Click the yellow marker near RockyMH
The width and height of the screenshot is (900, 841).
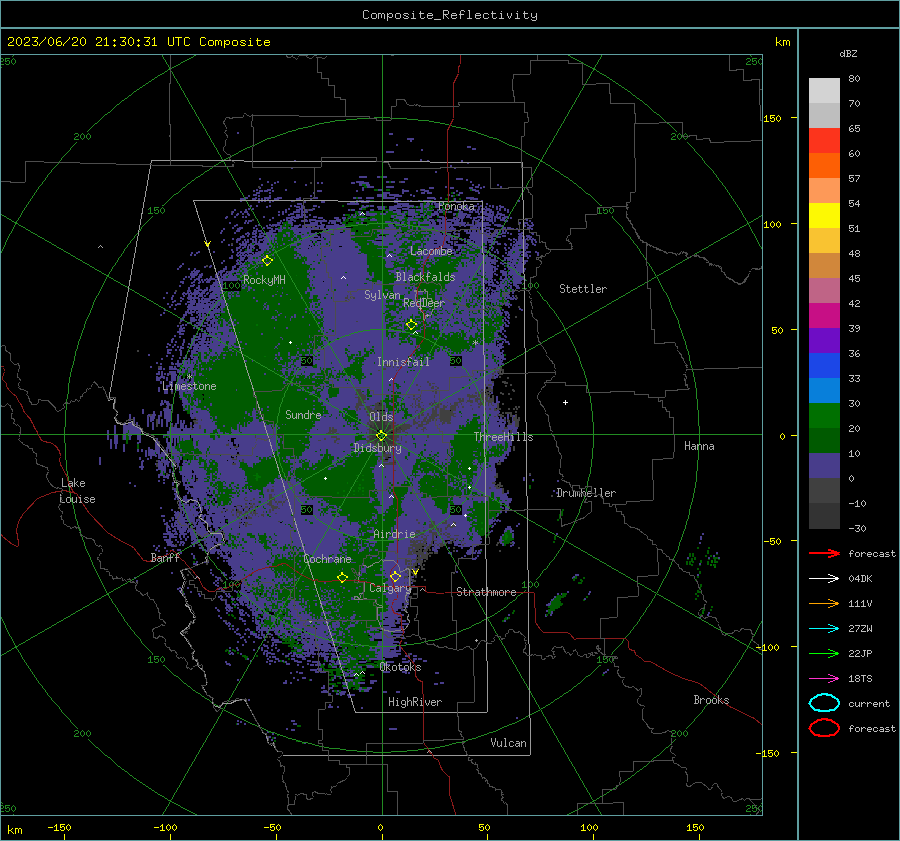click(x=267, y=261)
